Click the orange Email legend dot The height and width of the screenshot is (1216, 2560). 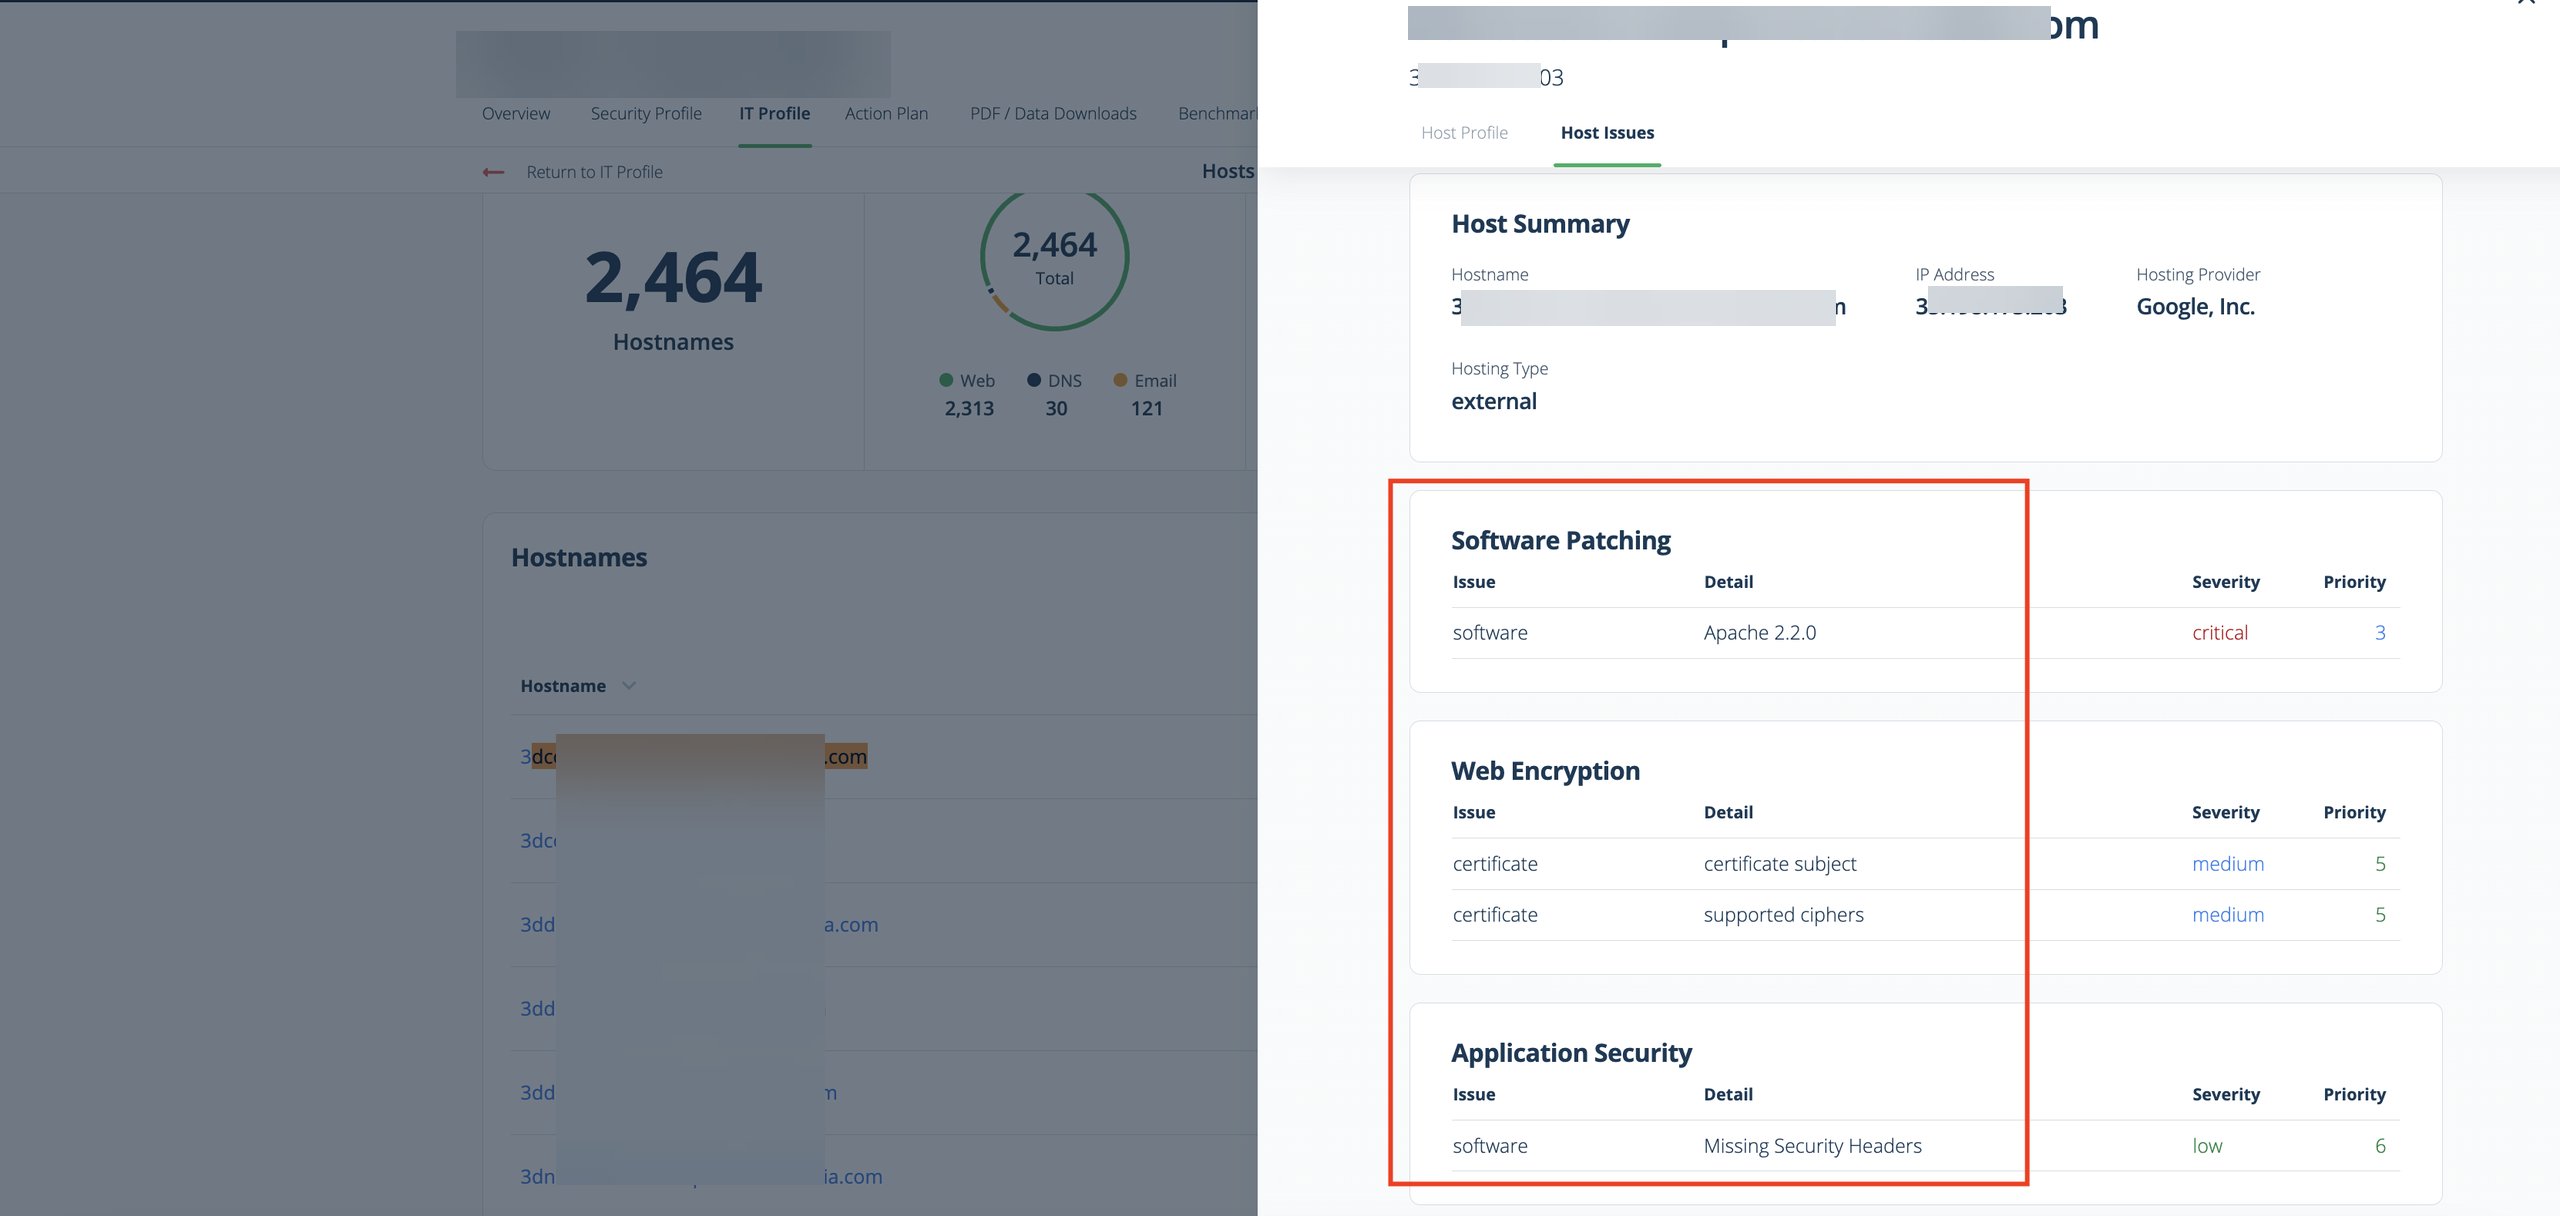pyautogui.click(x=1120, y=380)
